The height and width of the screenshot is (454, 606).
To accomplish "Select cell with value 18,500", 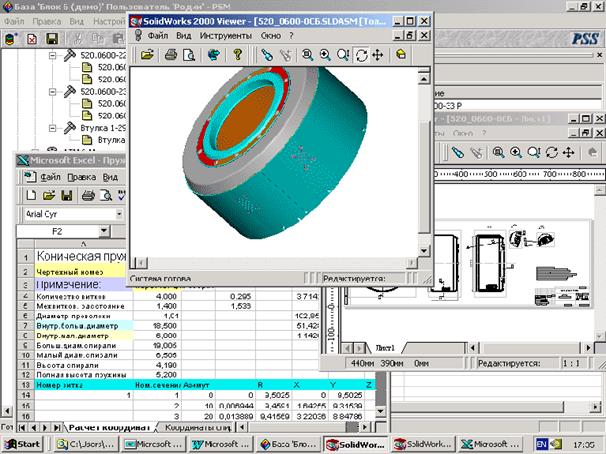I will point(157,326).
